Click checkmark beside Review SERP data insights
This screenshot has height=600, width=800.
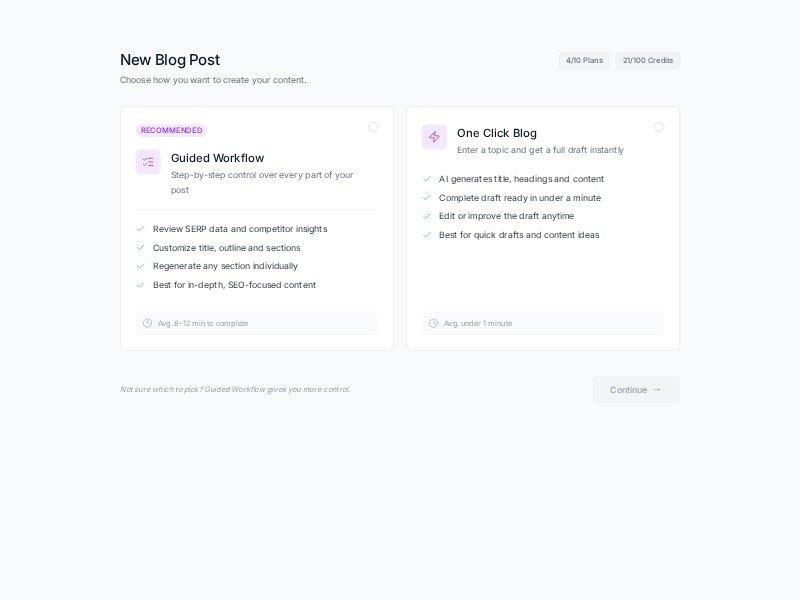pyautogui.click(x=139, y=229)
